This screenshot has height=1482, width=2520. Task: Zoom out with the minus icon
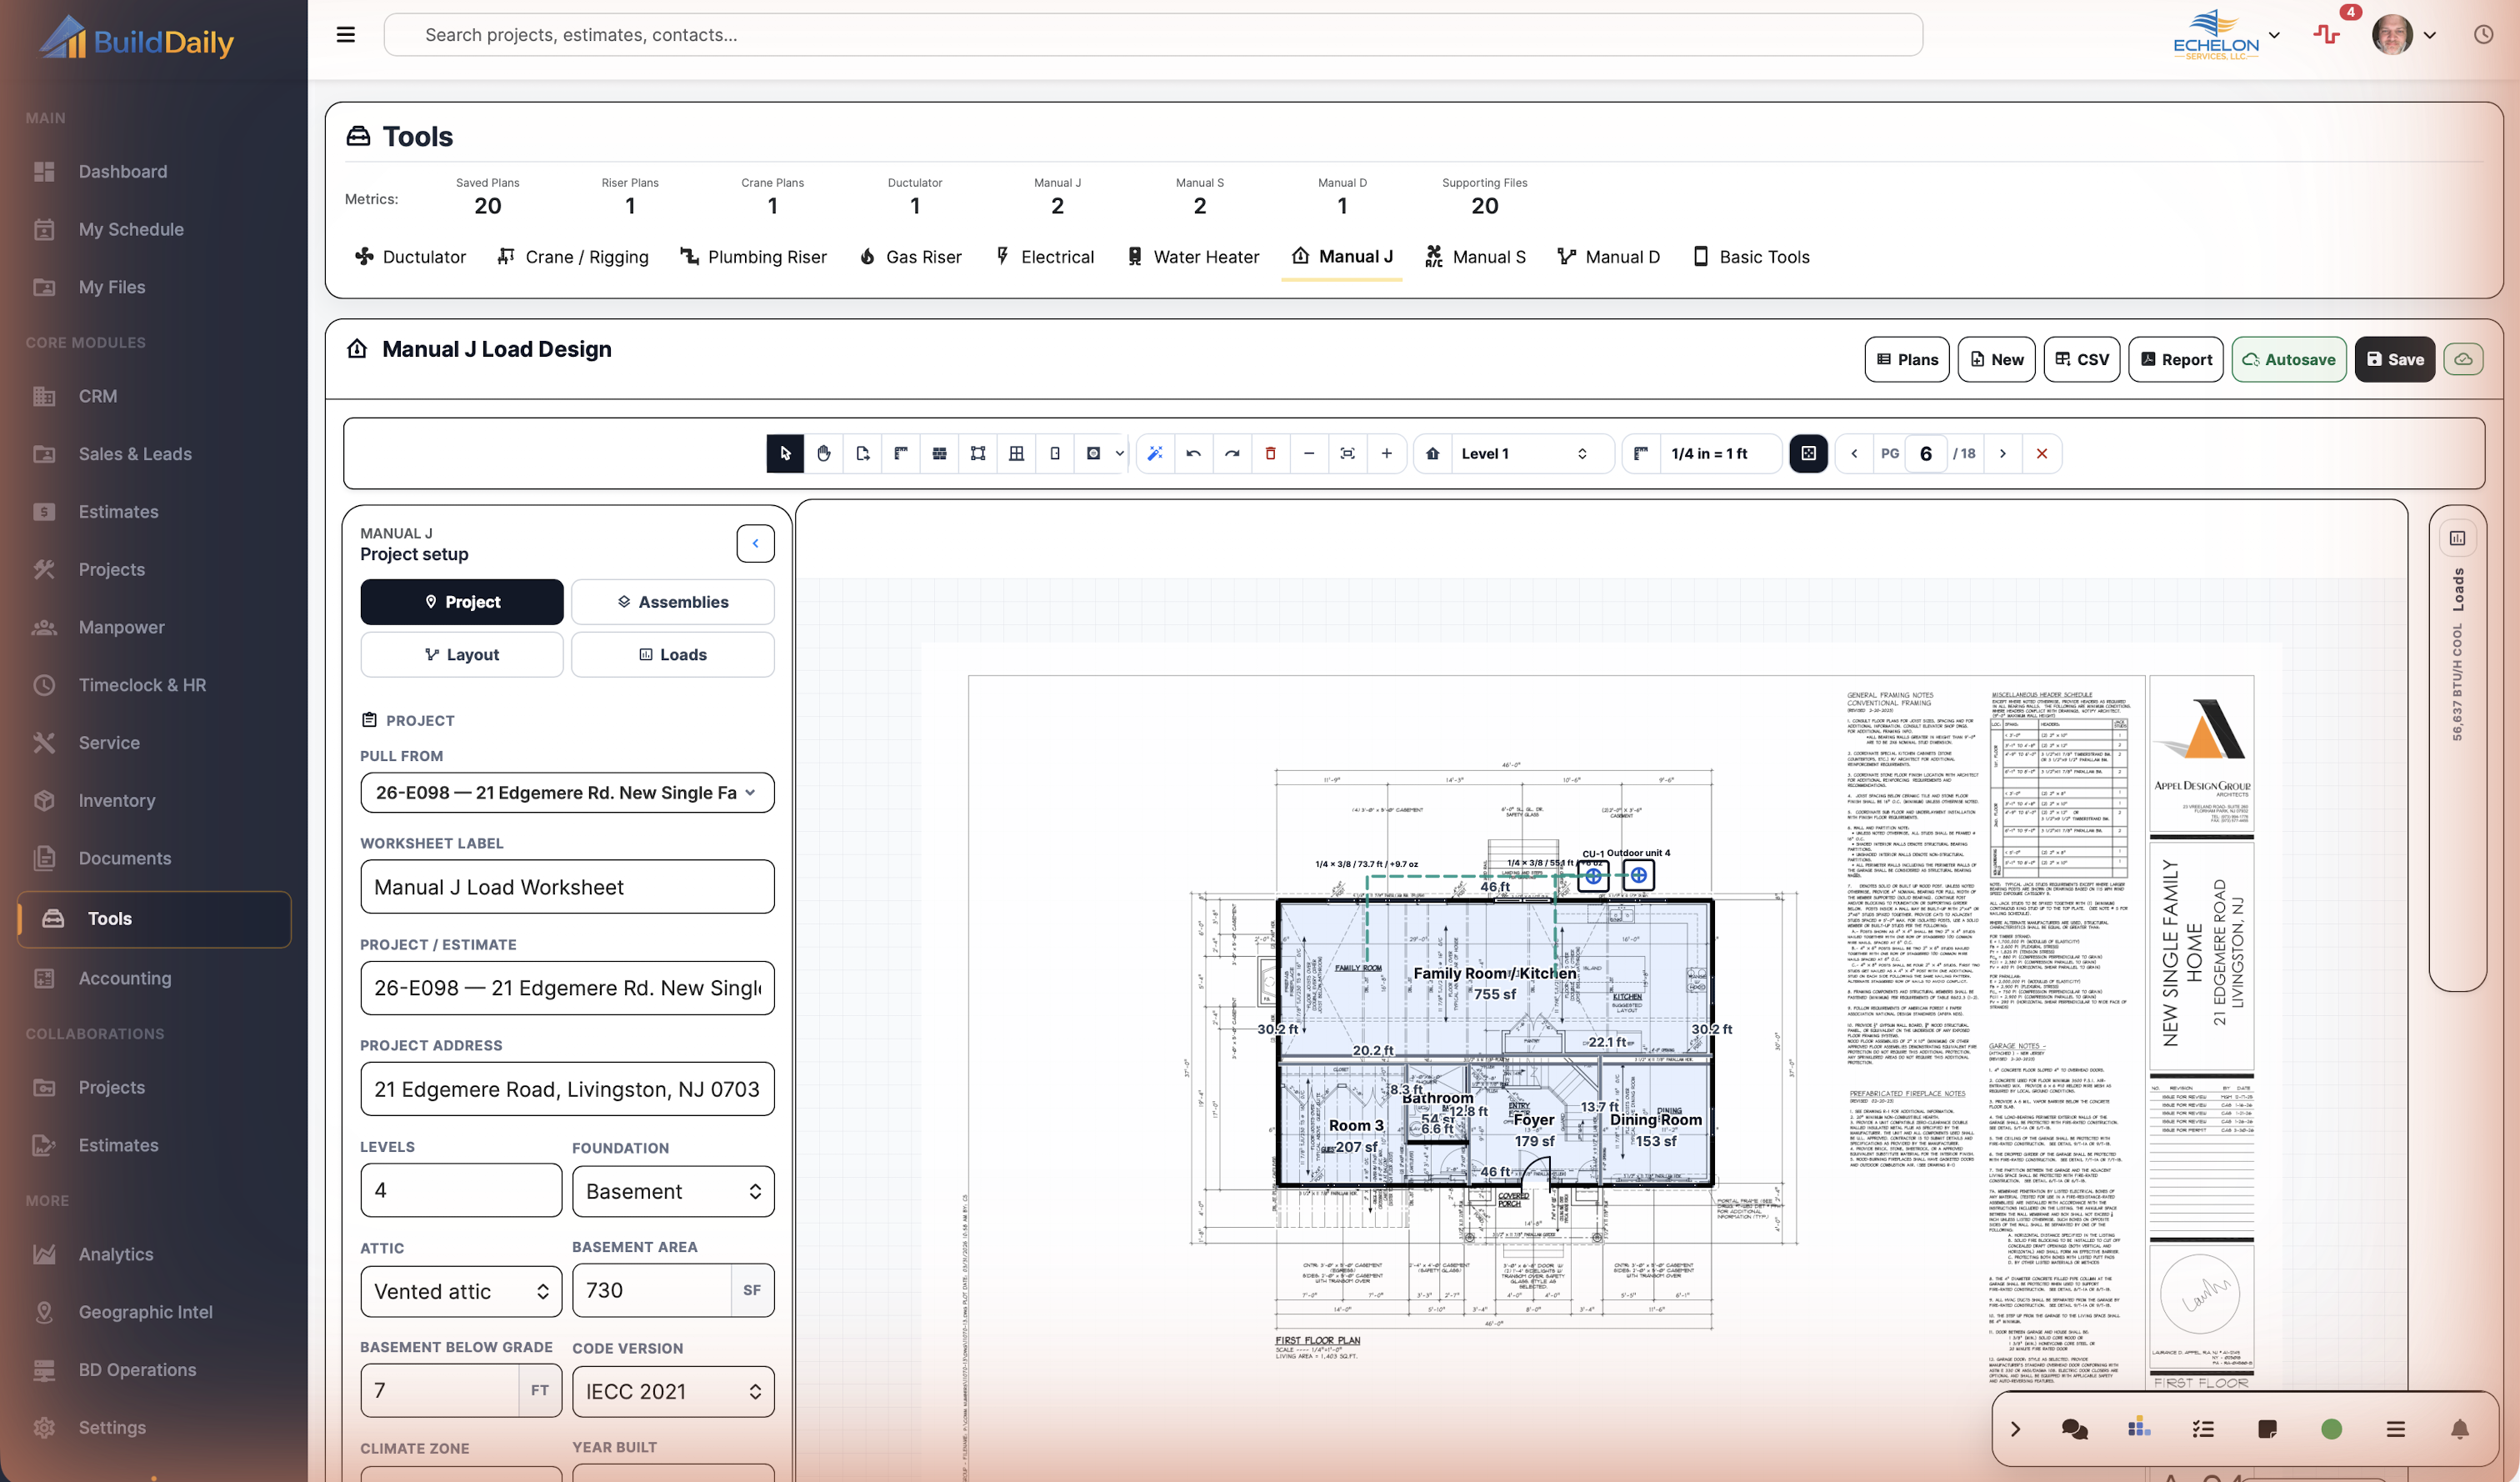1309,453
